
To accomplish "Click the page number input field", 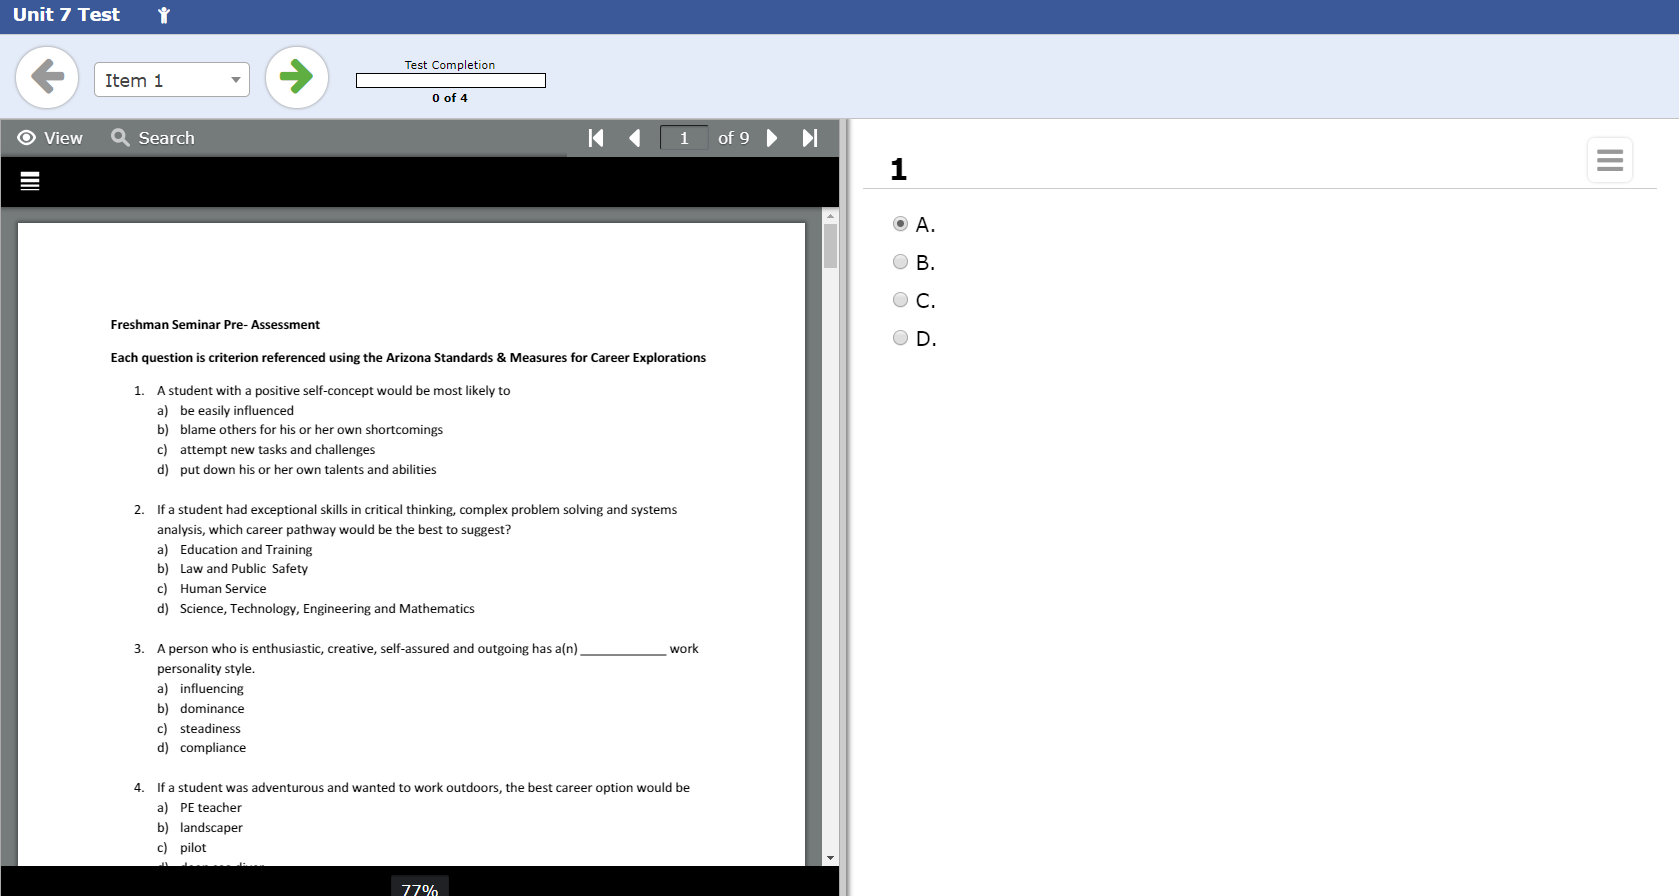I will [x=684, y=138].
